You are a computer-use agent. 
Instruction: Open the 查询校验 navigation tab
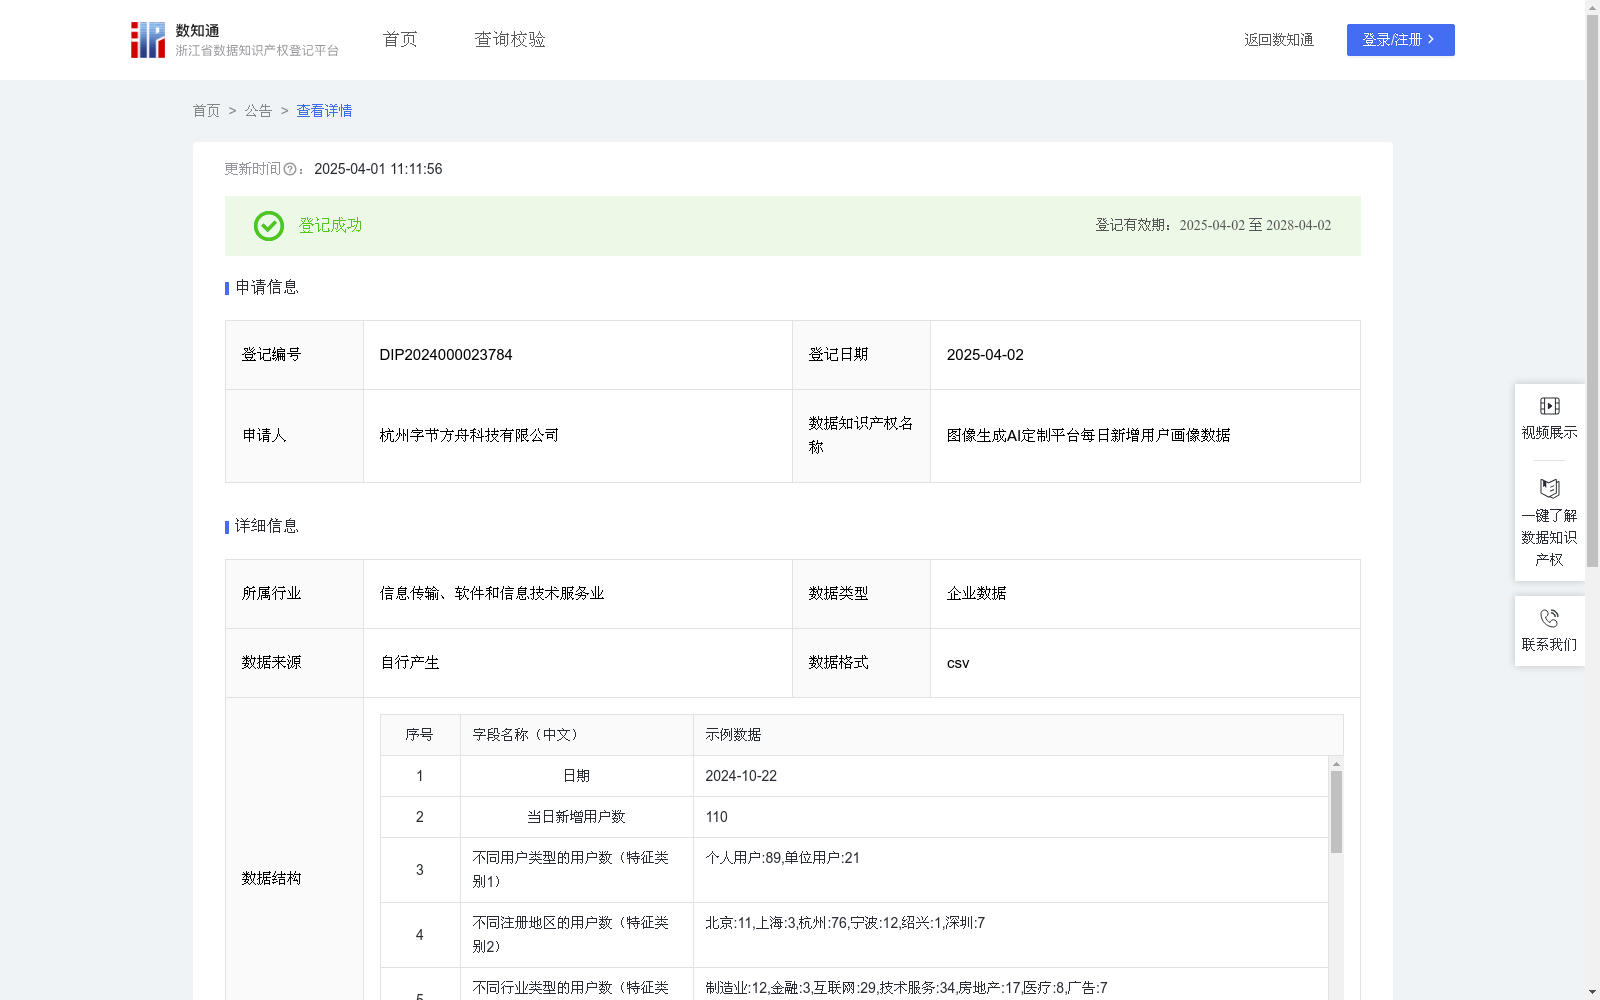(510, 40)
